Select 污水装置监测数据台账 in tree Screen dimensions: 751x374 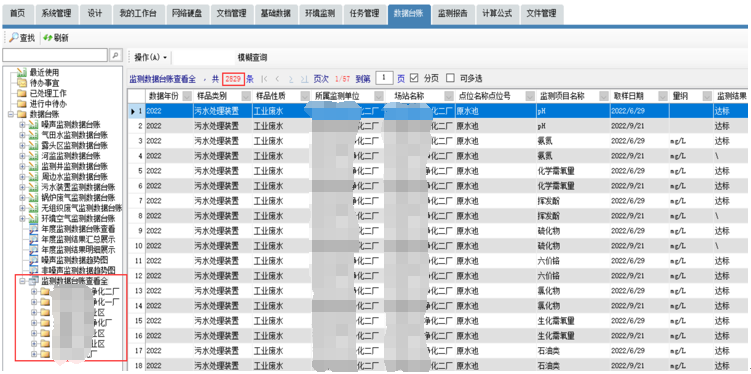click(x=78, y=187)
